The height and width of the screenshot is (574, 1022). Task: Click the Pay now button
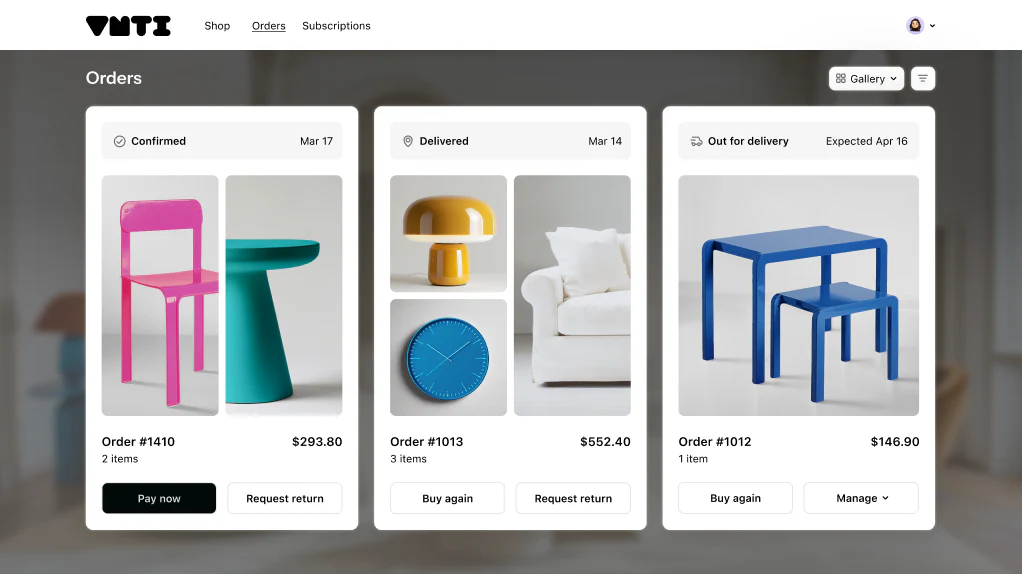159,498
